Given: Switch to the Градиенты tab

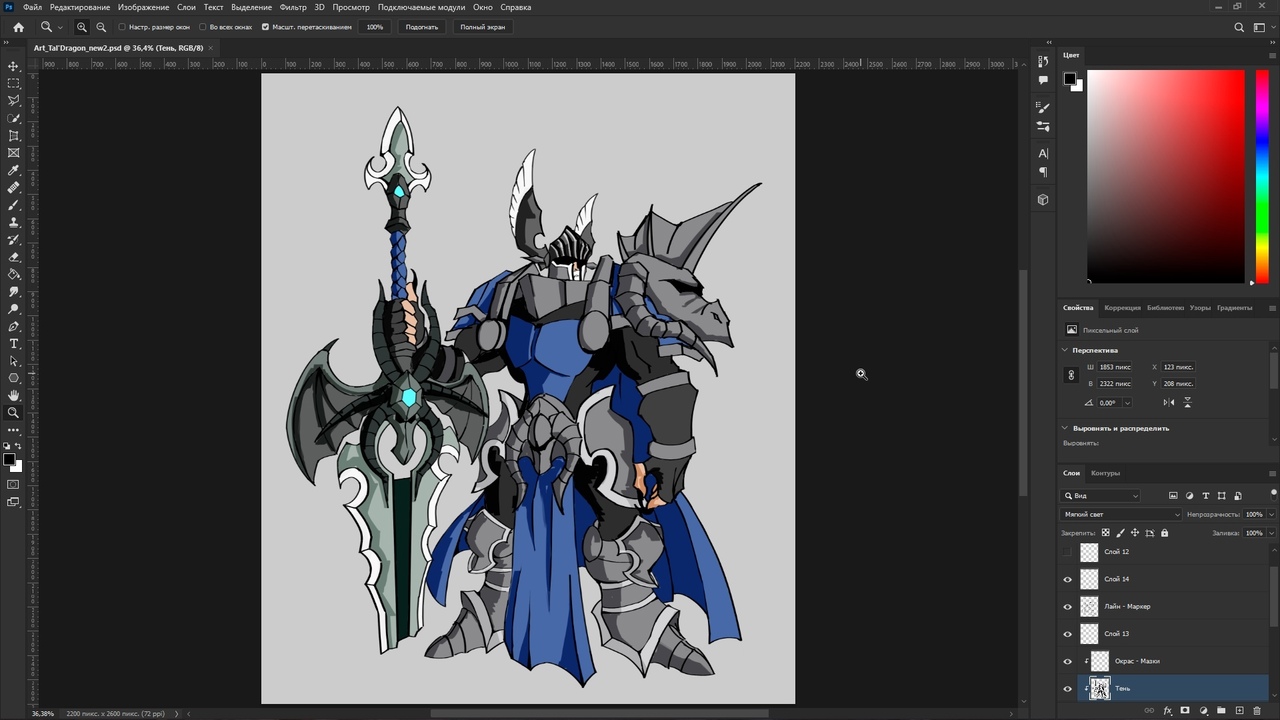Looking at the screenshot, I should click(x=1235, y=308).
